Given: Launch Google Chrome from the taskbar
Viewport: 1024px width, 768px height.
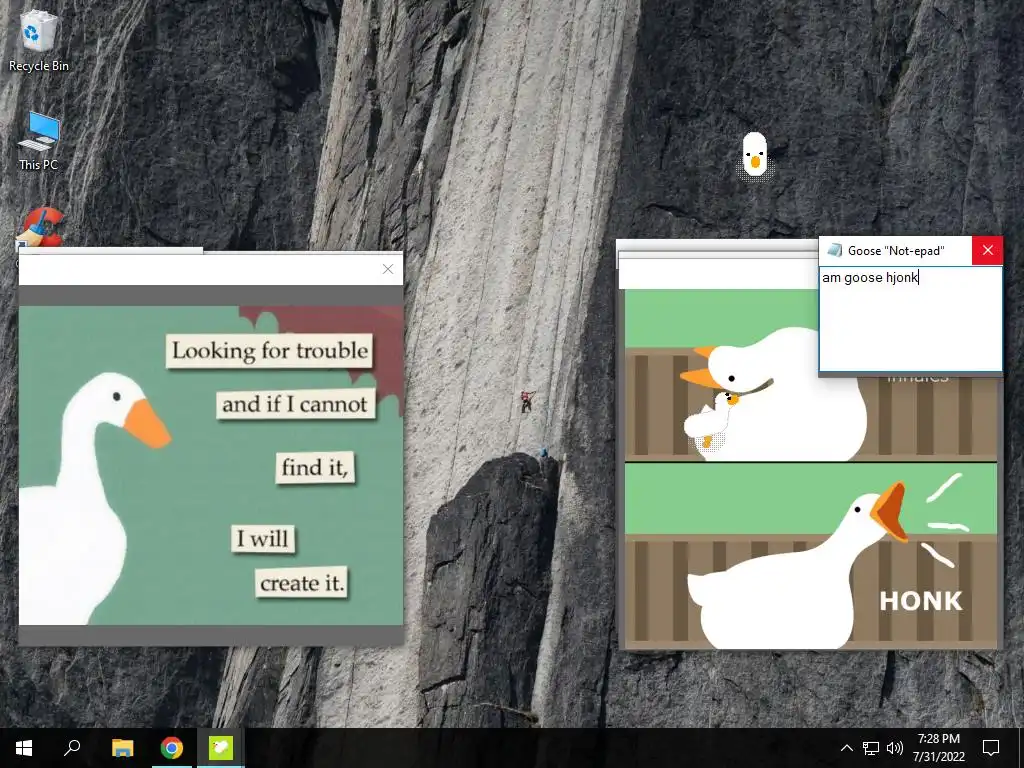Looking at the screenshot, I should pos(172,748).
